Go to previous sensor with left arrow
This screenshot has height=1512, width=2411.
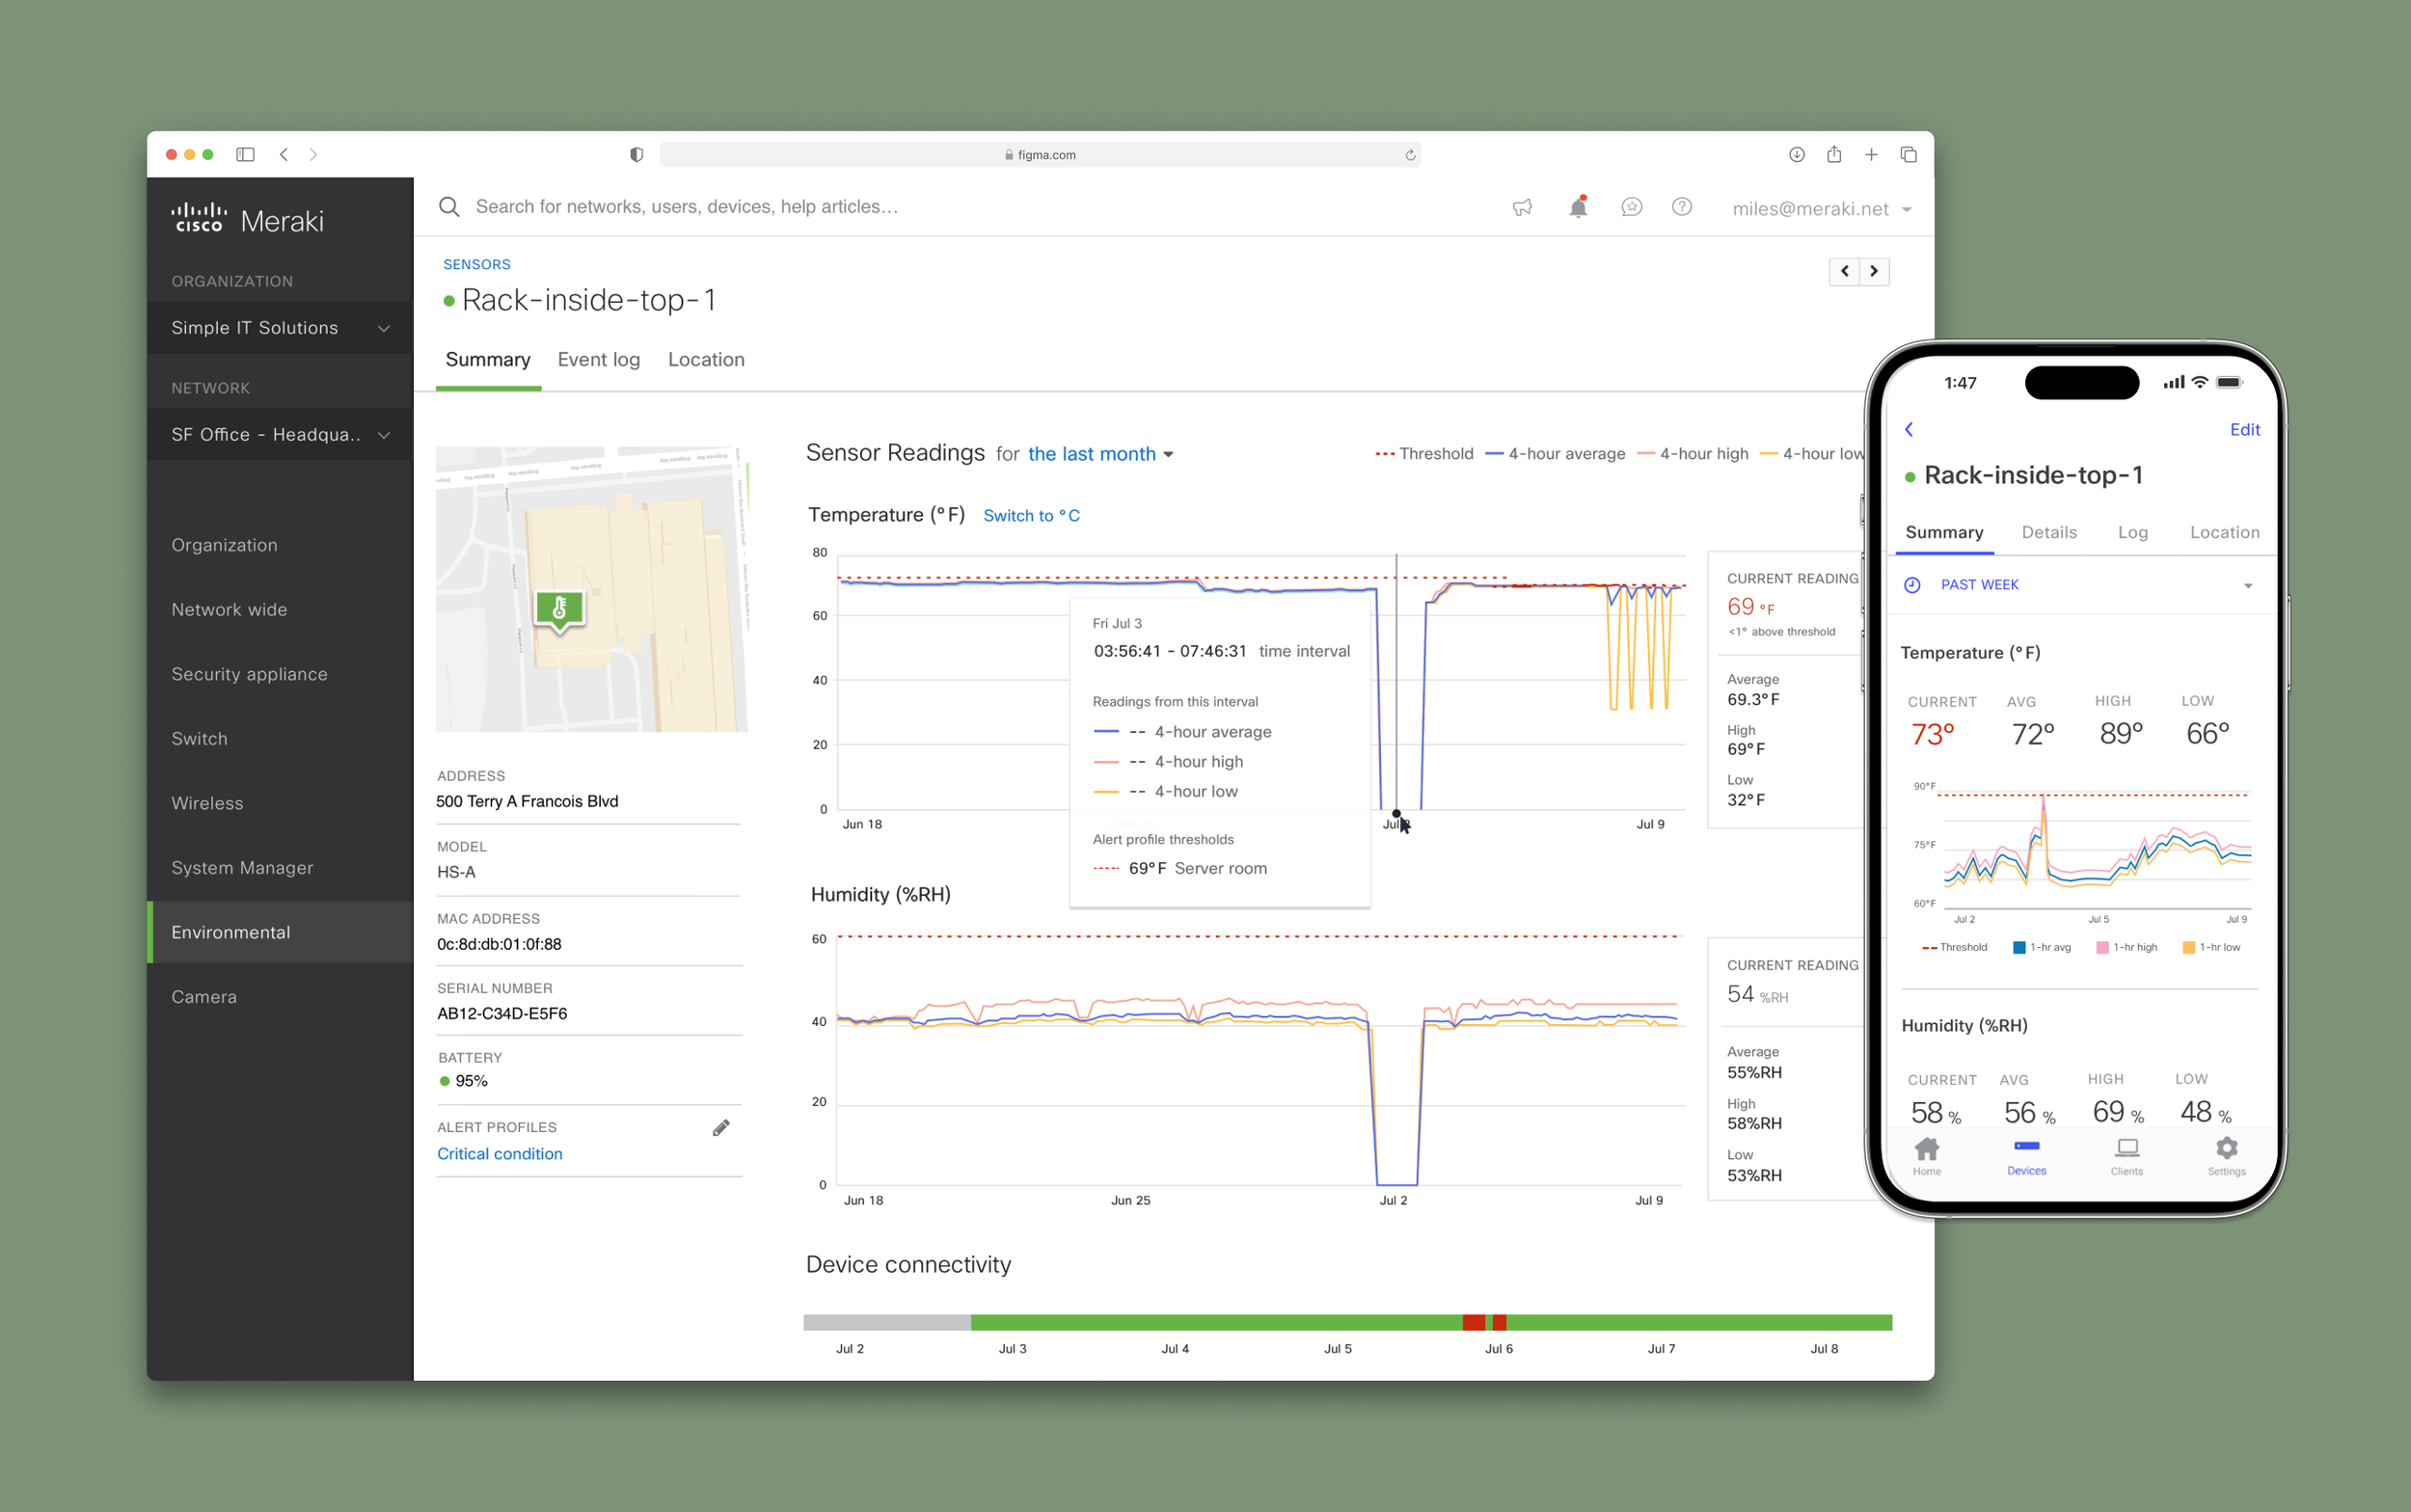click(x=1845, y=271)
